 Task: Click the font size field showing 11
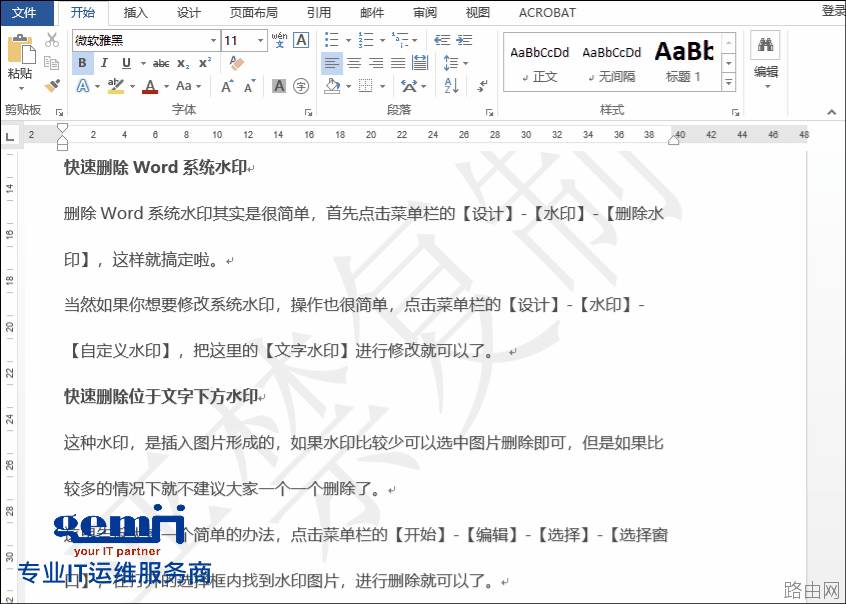click(238, 40)
